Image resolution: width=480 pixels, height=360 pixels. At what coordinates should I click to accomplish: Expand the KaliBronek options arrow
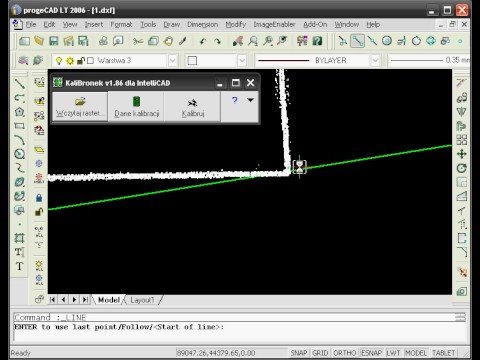click(x=251, y=100)
